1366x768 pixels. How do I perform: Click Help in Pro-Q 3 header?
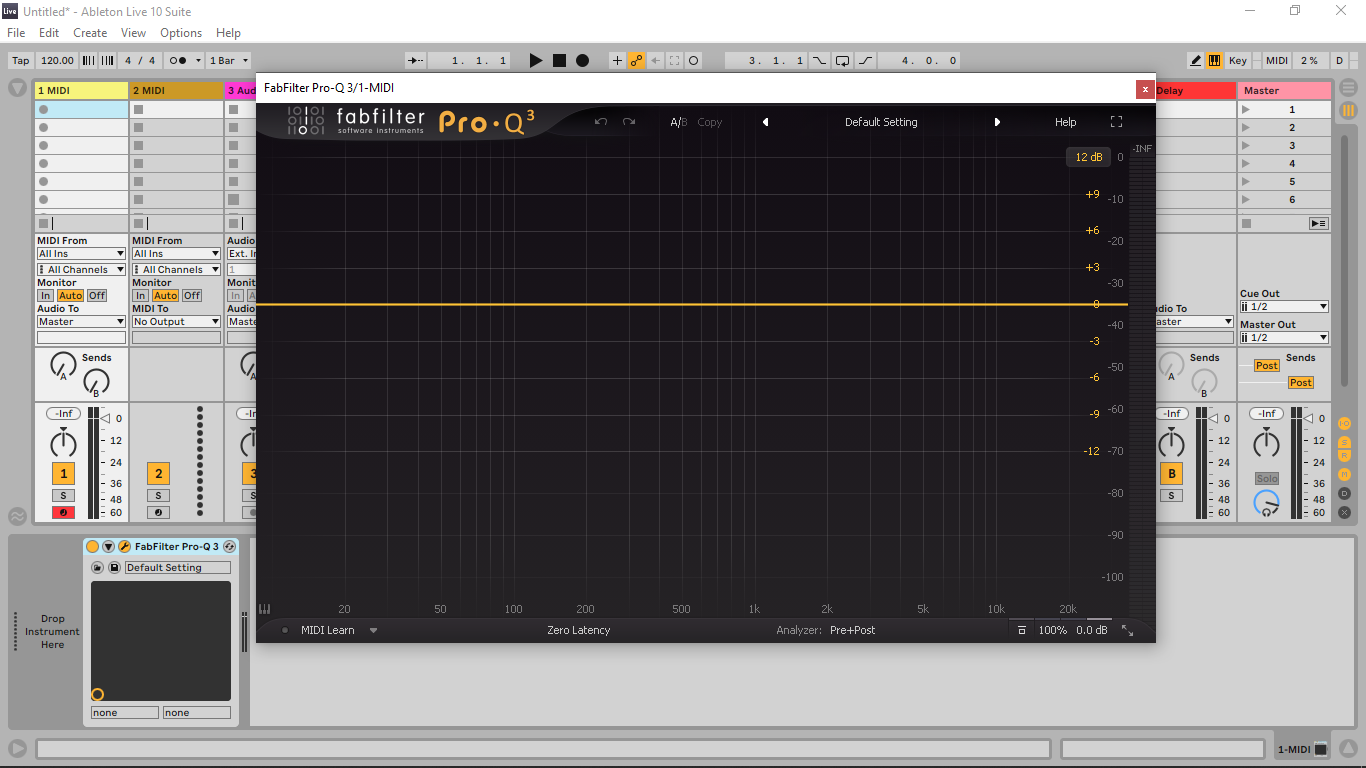pos(1066,122)
